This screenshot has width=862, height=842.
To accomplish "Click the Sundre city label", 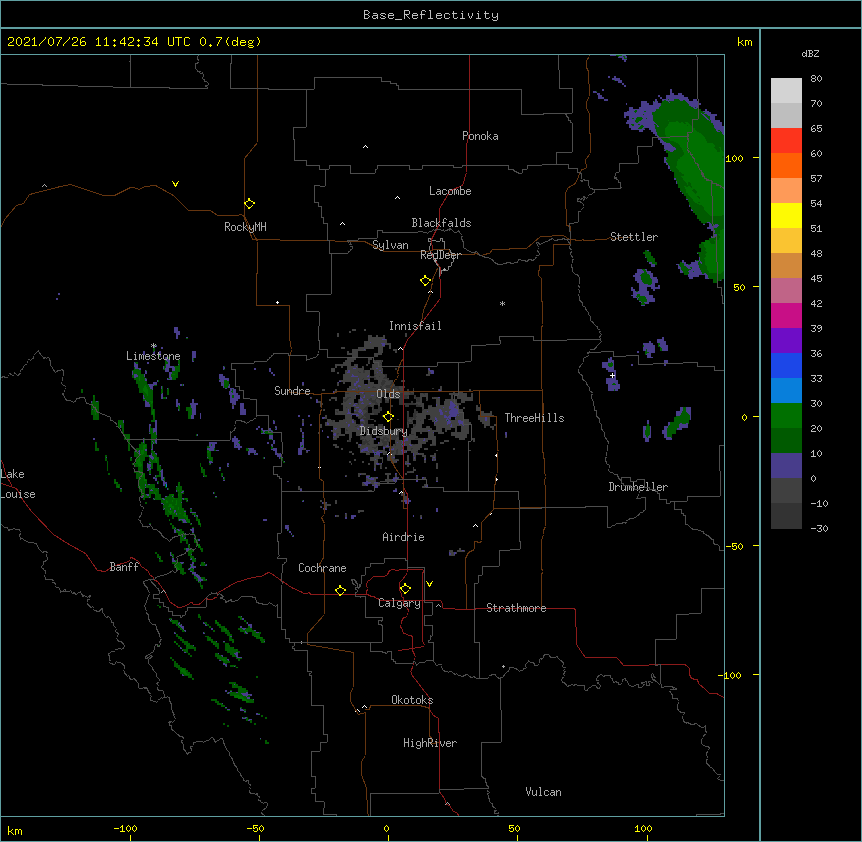I will click(x=292, y=391).
